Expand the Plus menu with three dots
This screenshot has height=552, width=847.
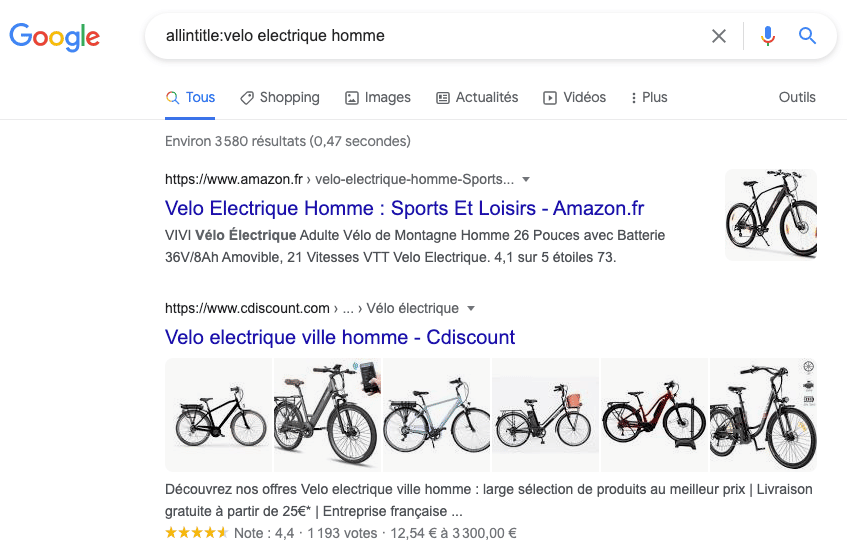pyautogui.click(x=649, y=98)
